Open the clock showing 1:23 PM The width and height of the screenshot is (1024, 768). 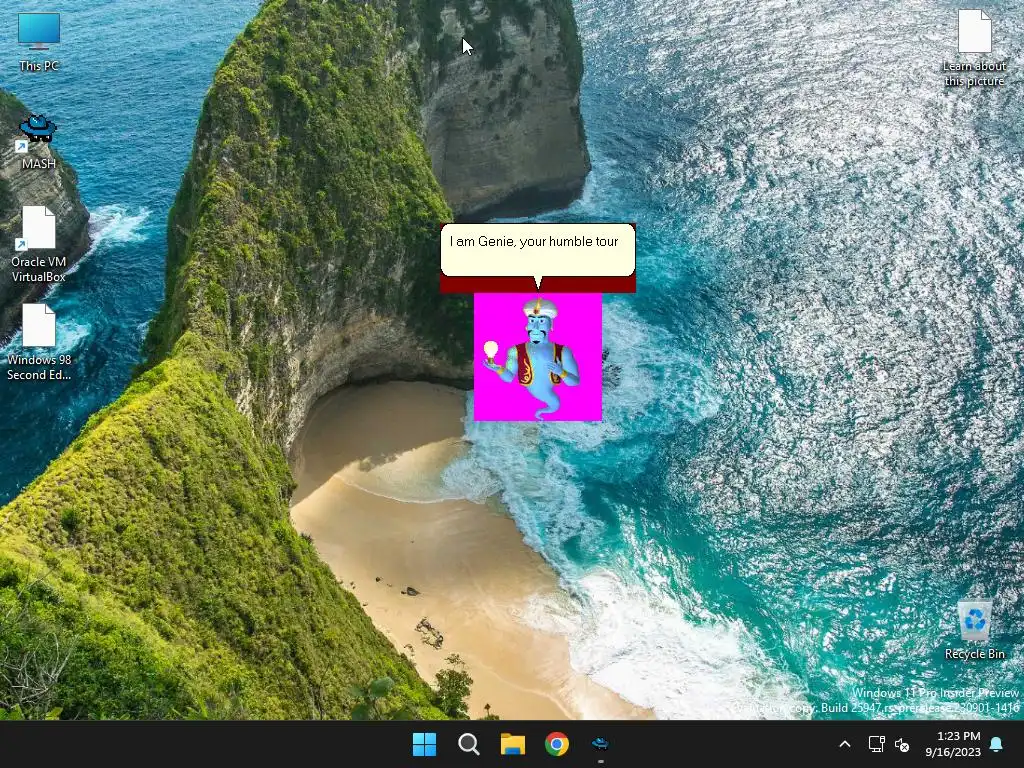[953, 744]
